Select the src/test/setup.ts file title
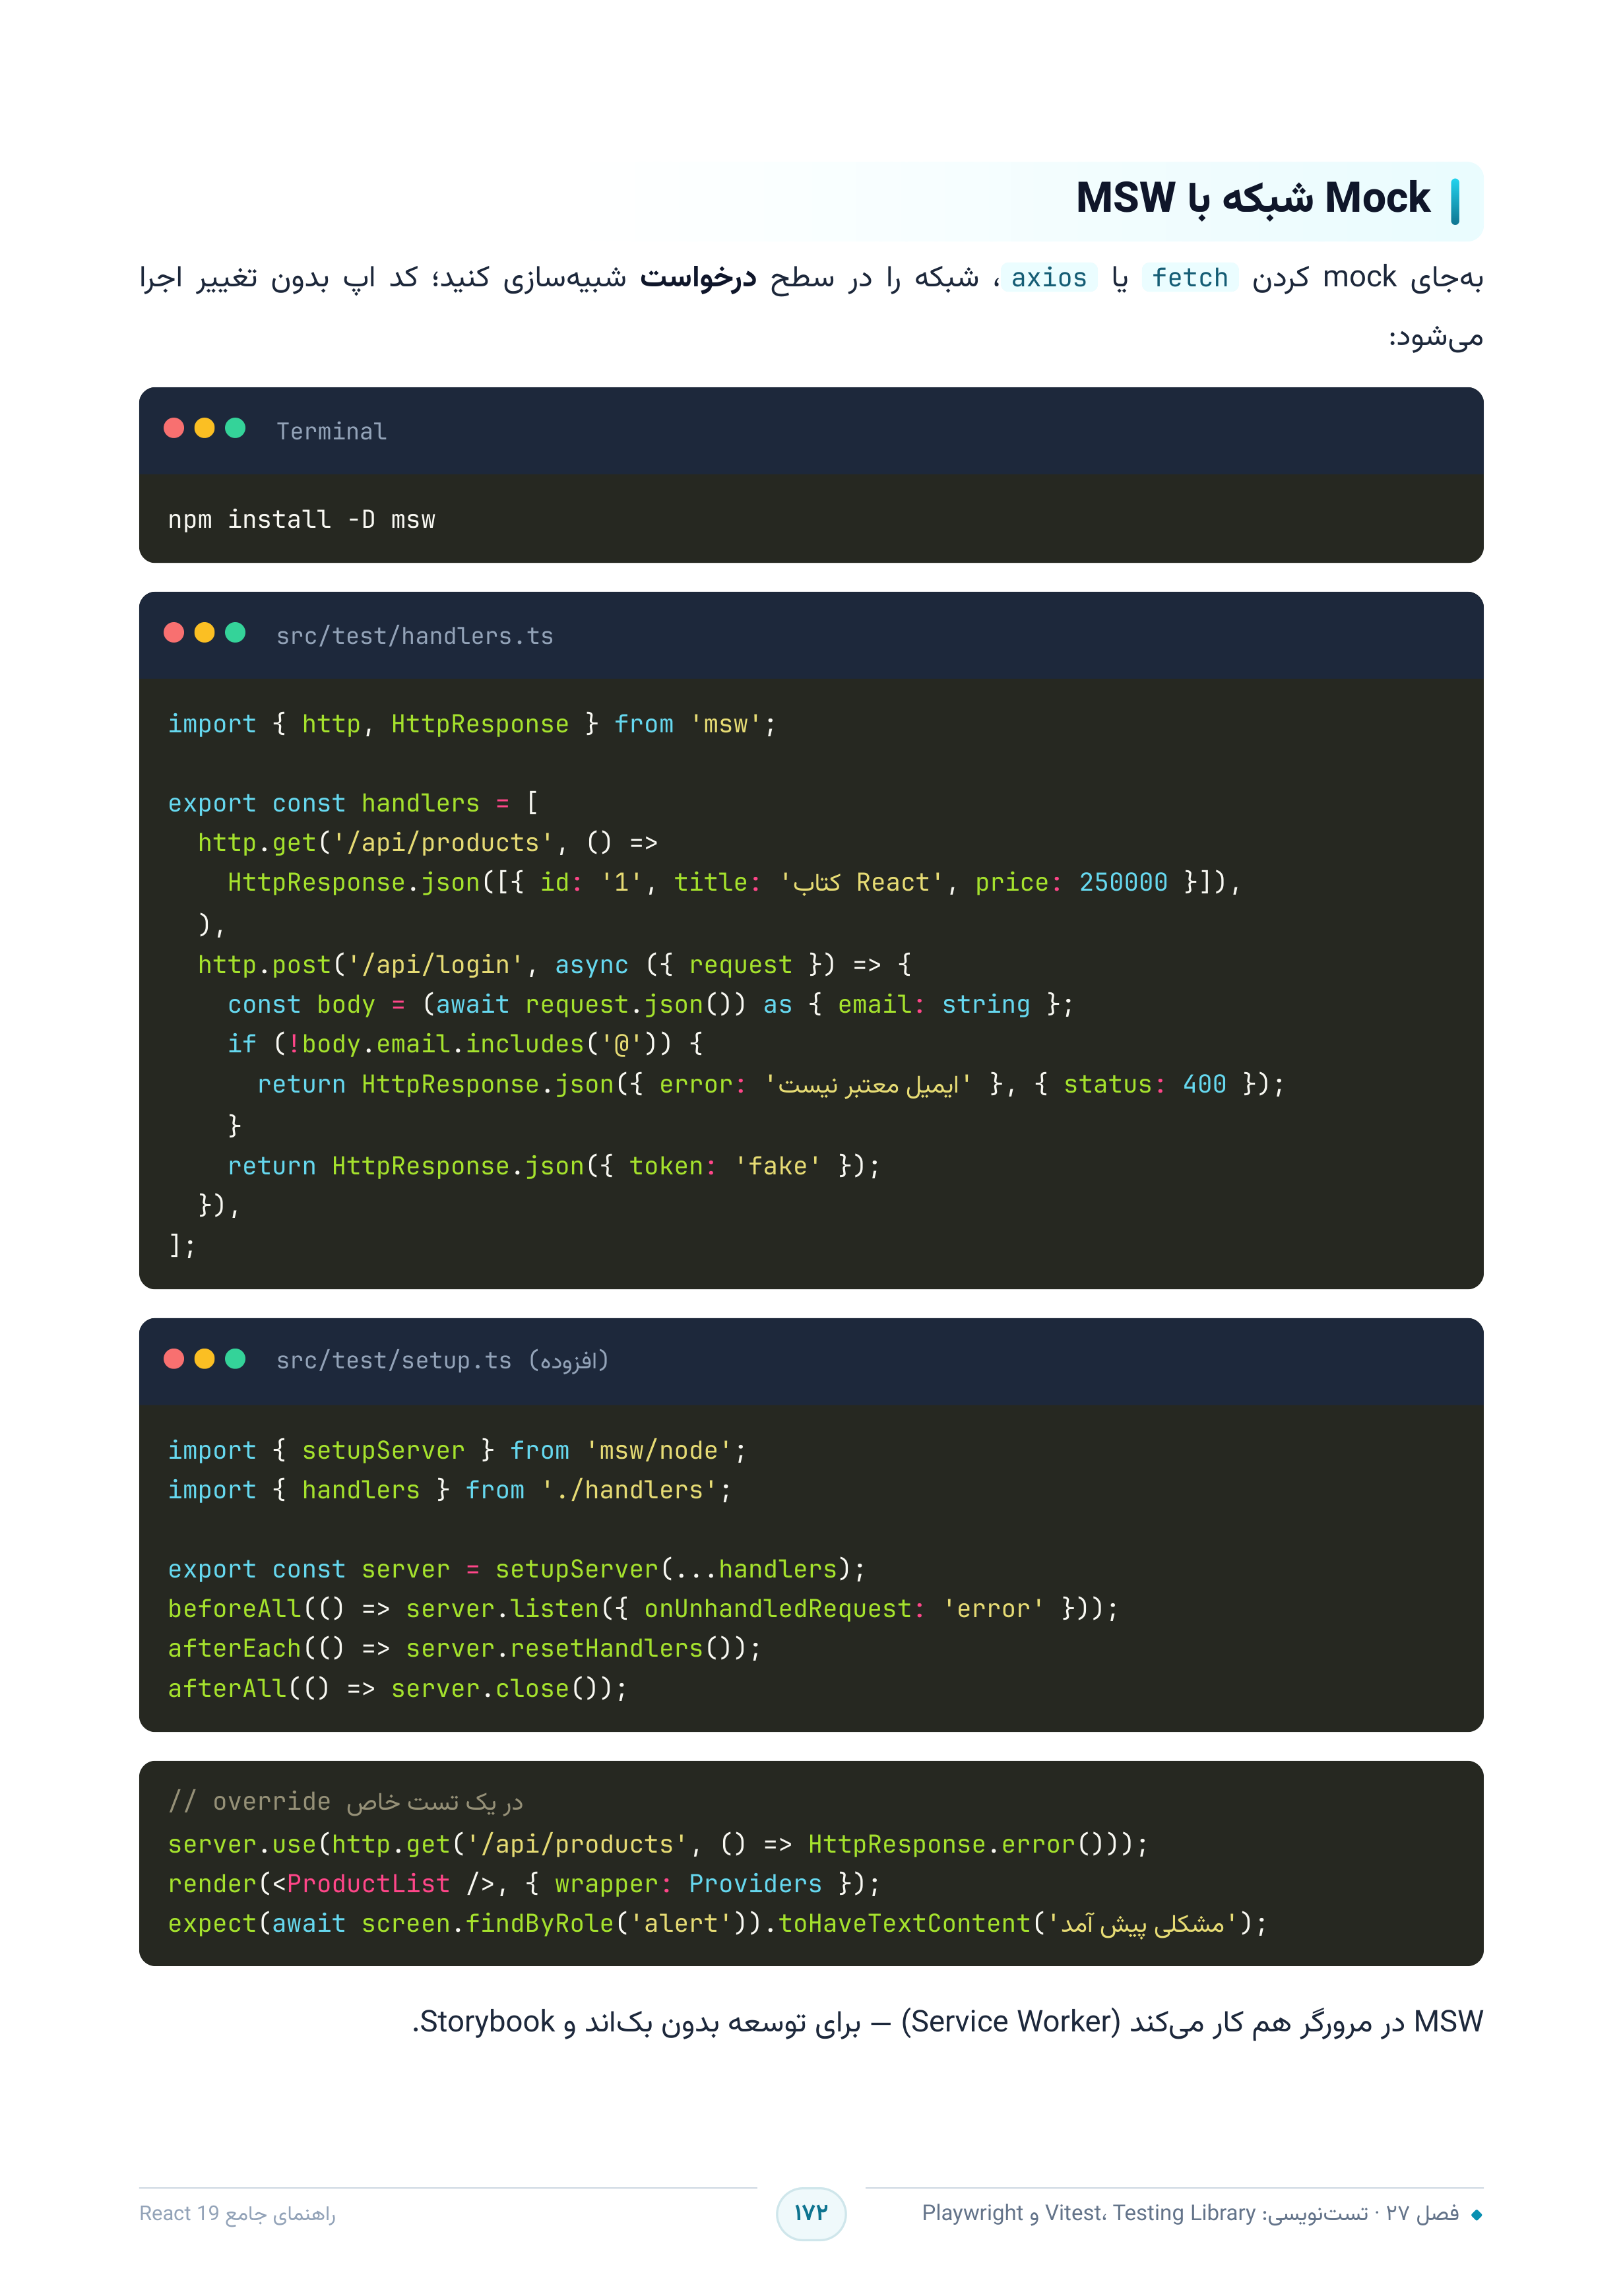1623x2296 pixels. (x=442, y=1361)
